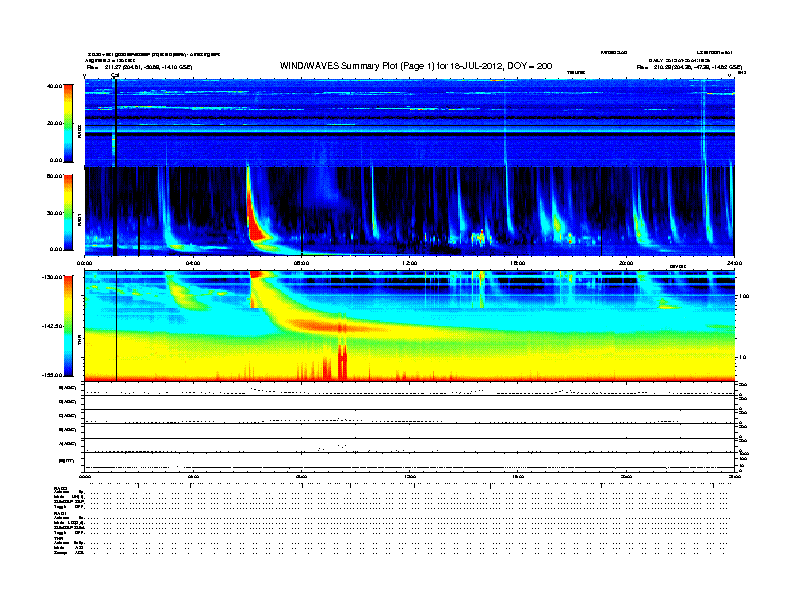
Task: Click the RAD1 heading in bottom status table
Action: pyautogui.click(x=60, y=514)
